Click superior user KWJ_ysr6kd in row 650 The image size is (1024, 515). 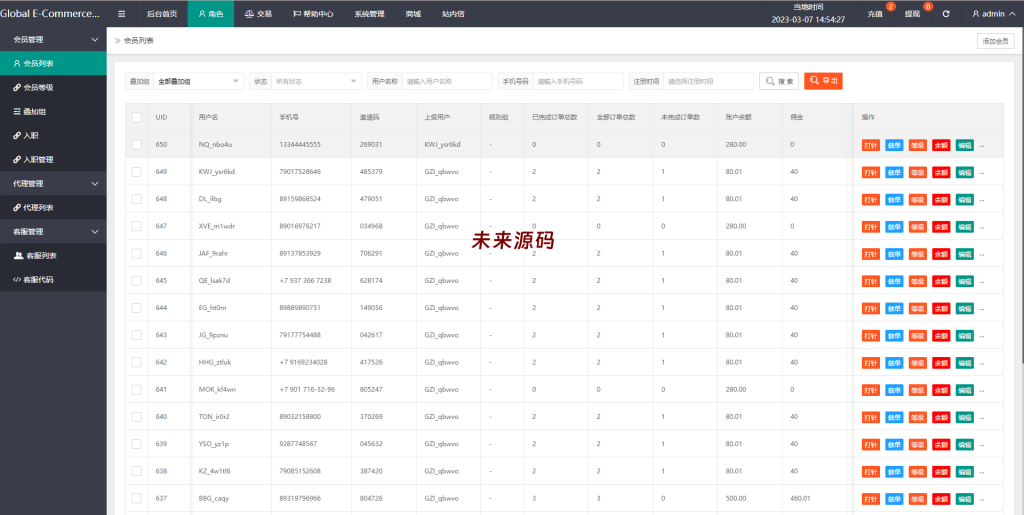[443, 145]
